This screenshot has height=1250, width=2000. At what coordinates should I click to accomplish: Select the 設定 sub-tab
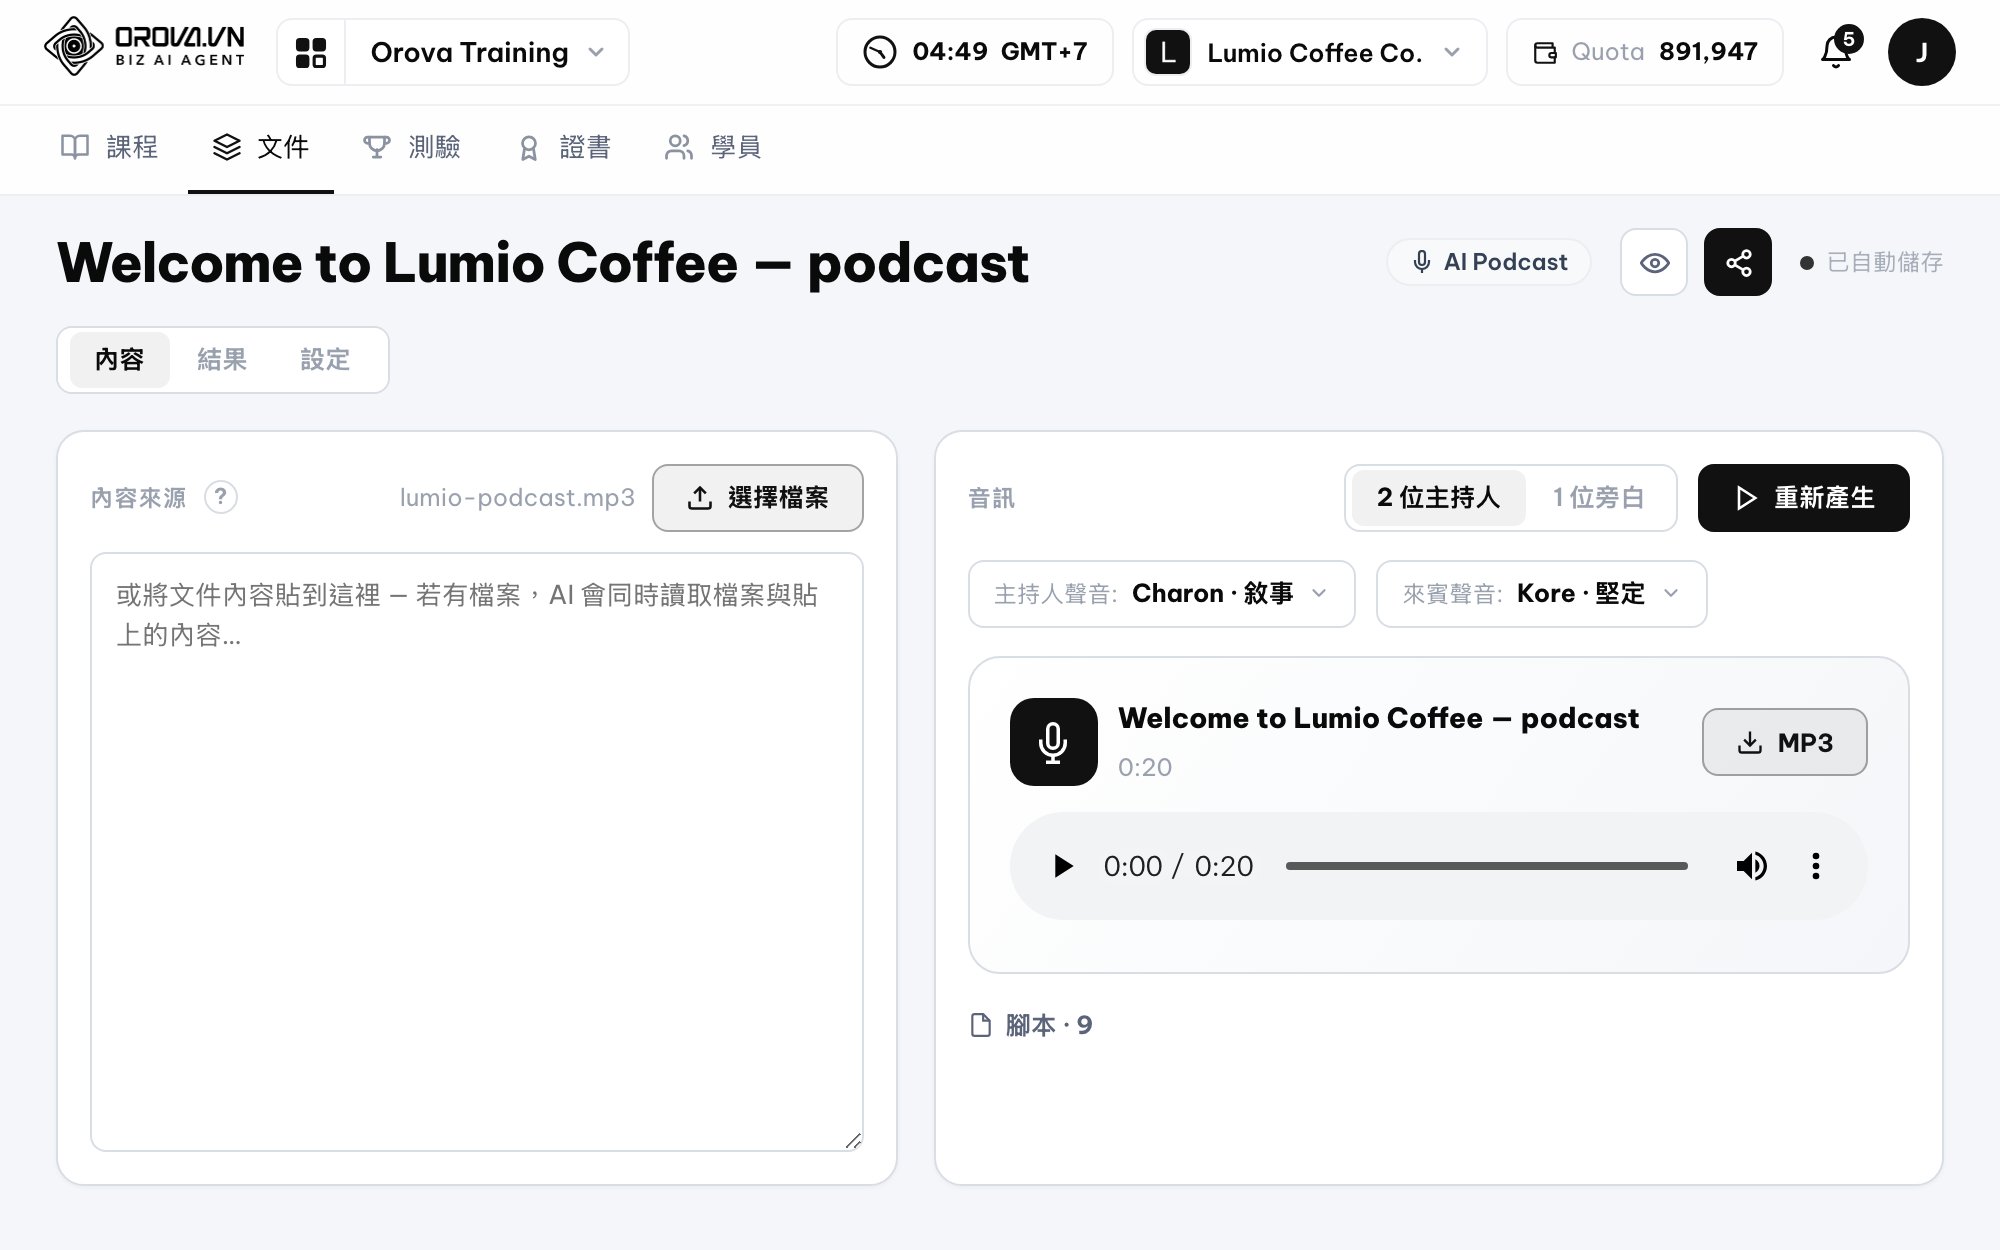[325, 360]
